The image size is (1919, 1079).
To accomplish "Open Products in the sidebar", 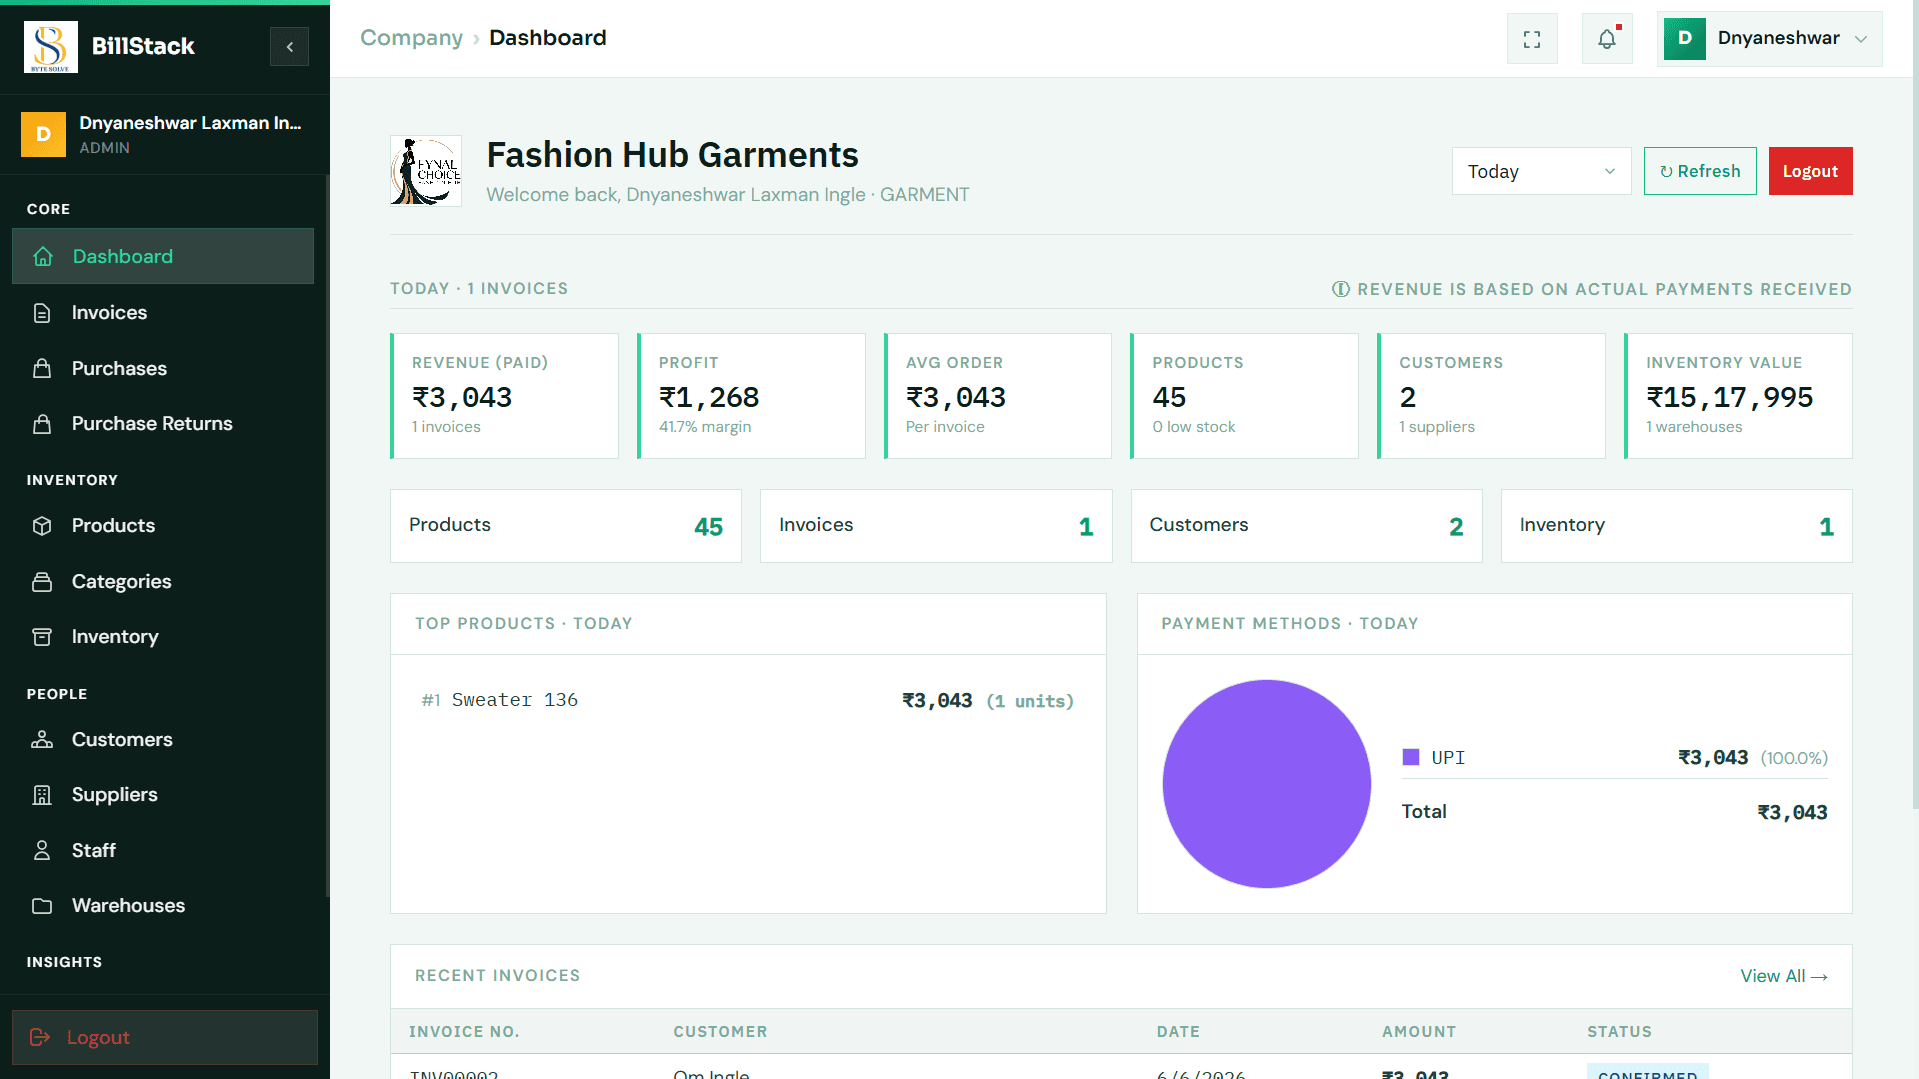I will [163, 526].
